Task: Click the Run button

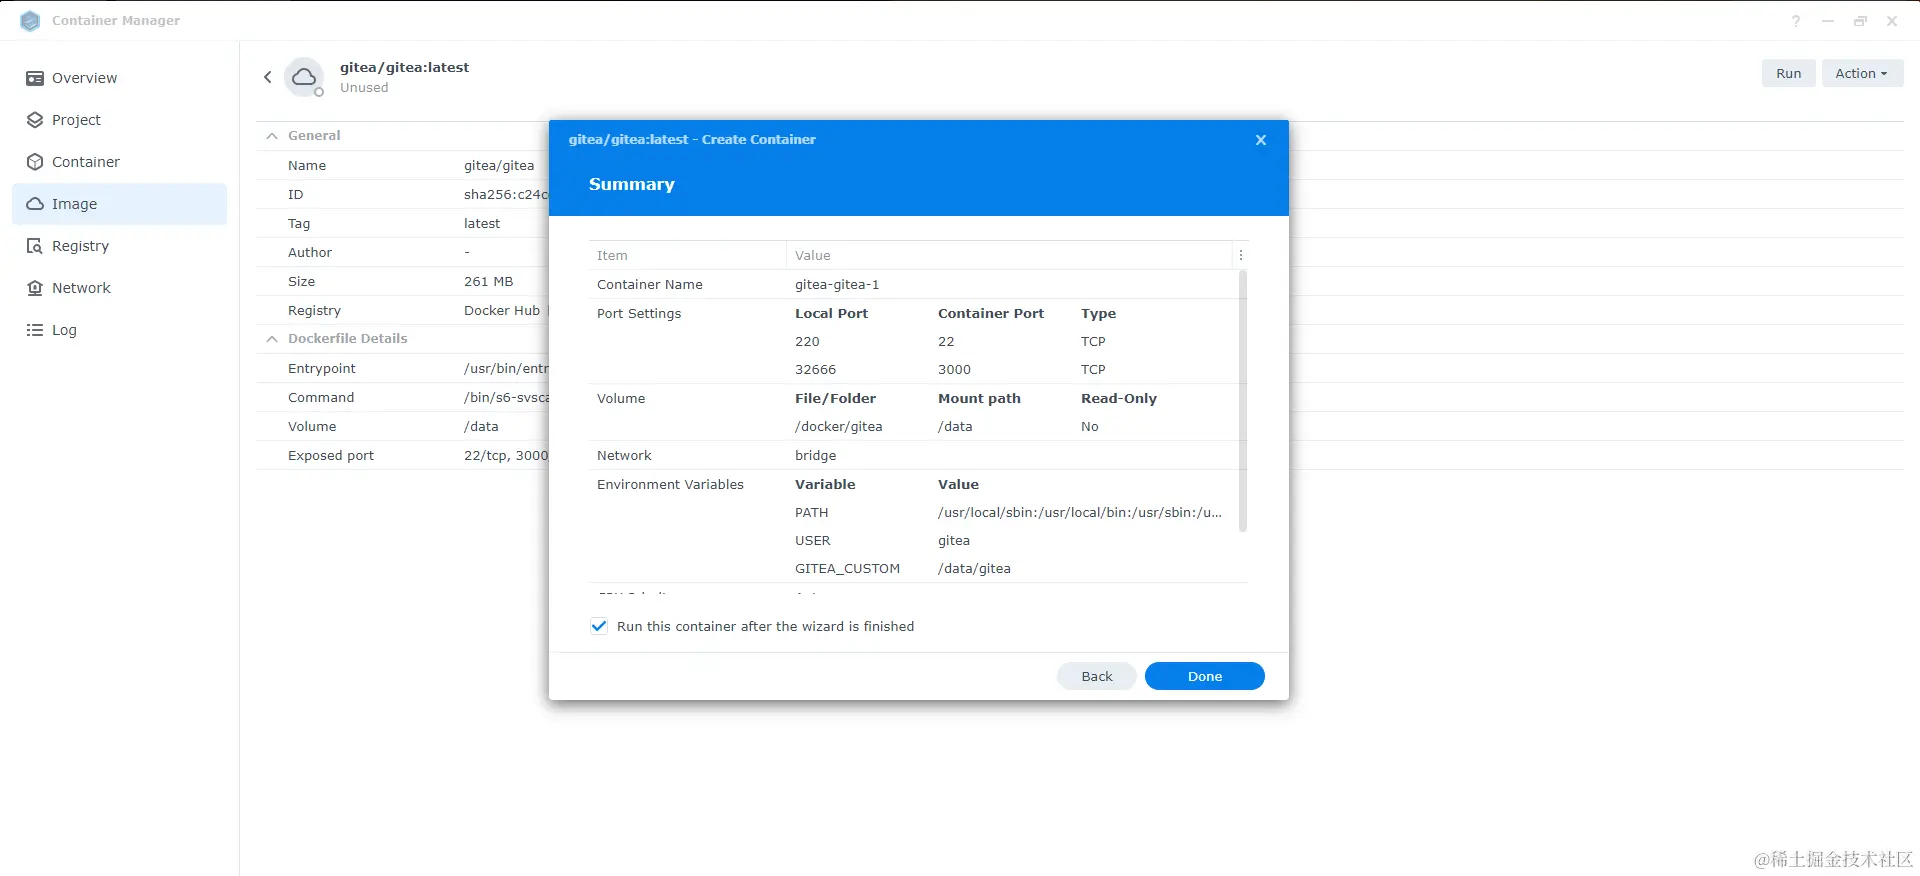Action: click(x=1788, y=74)
